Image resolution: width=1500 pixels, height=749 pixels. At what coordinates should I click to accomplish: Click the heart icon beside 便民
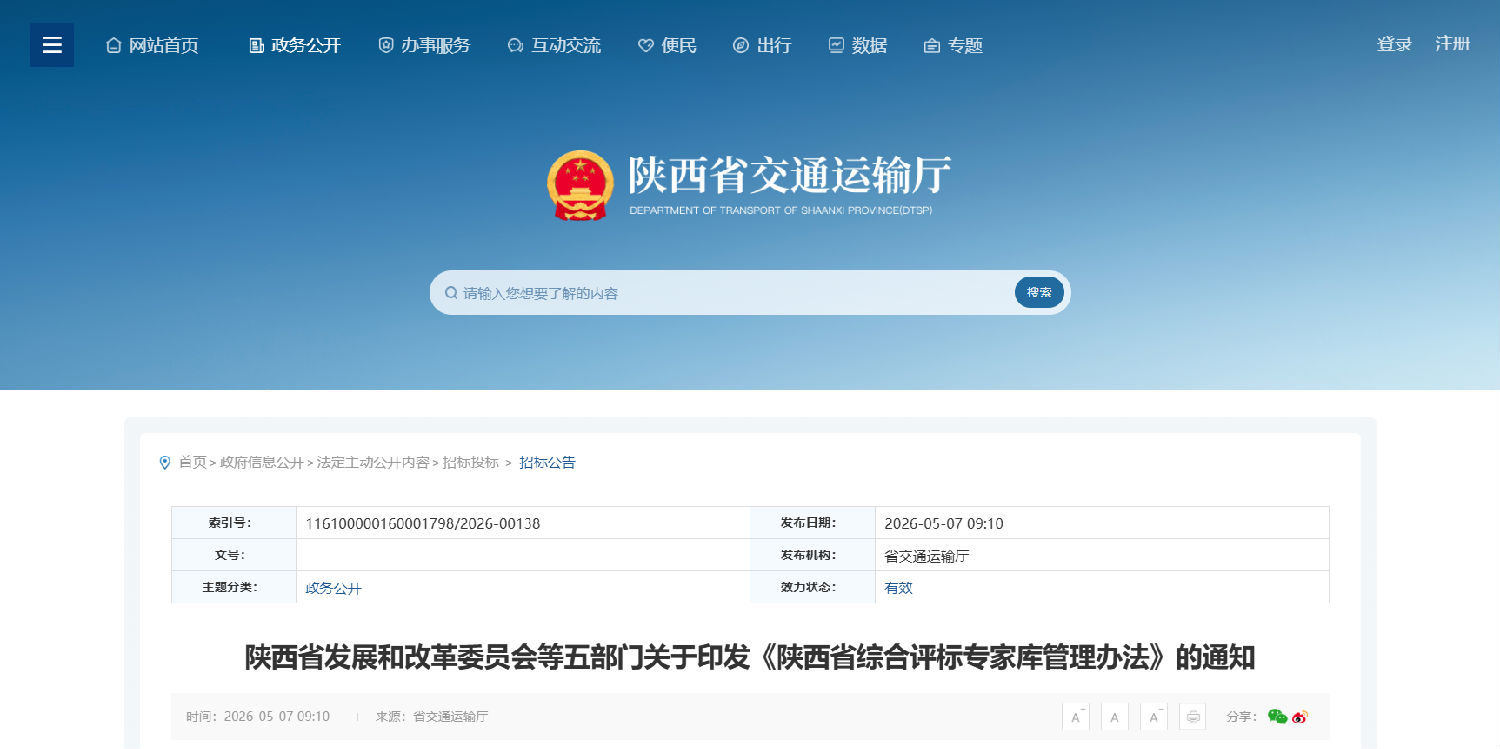pyautogui.click(x=645, y=45)
